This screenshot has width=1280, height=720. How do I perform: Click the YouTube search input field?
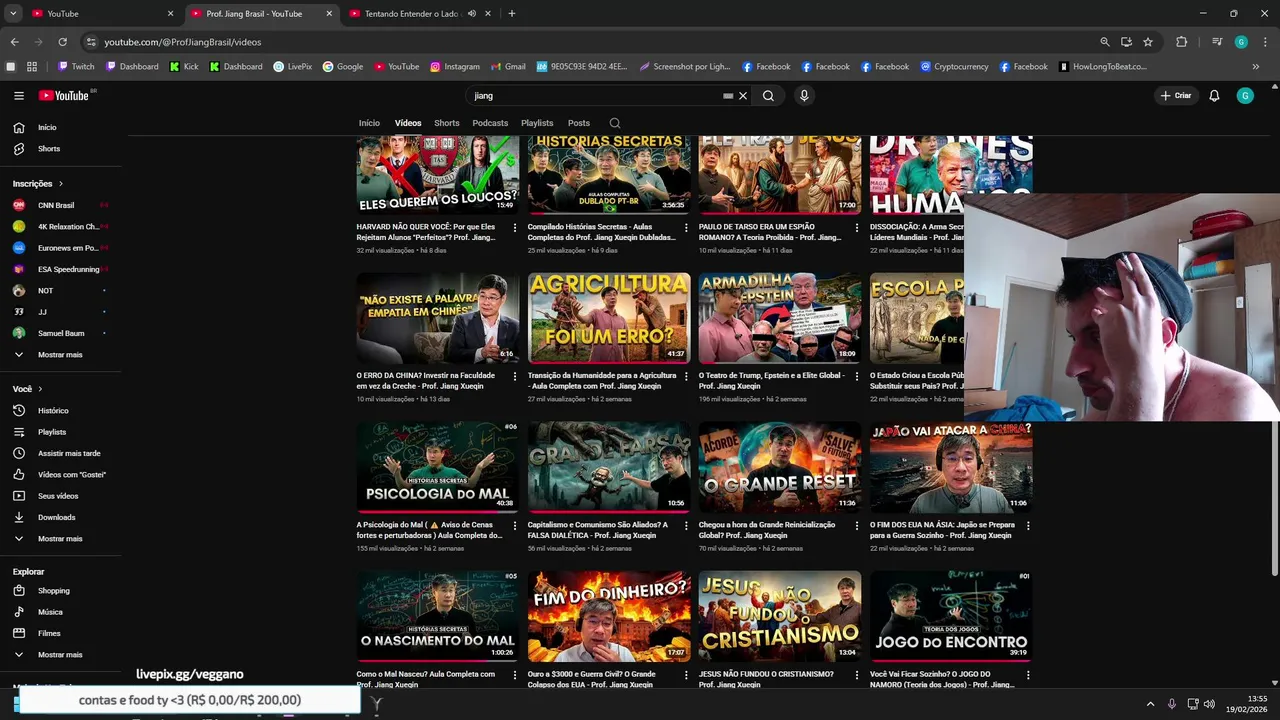tap(596, 96)
